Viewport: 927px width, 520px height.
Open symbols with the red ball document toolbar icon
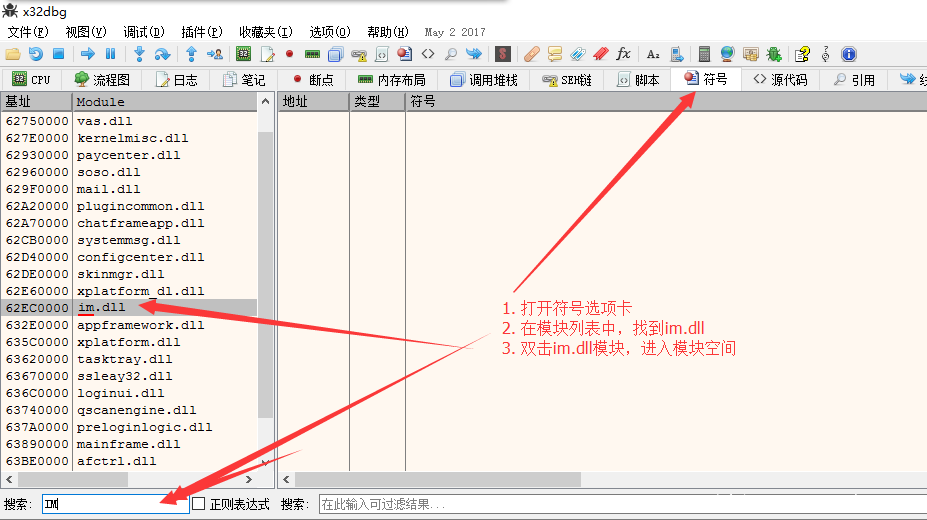(x=405, y=54)
